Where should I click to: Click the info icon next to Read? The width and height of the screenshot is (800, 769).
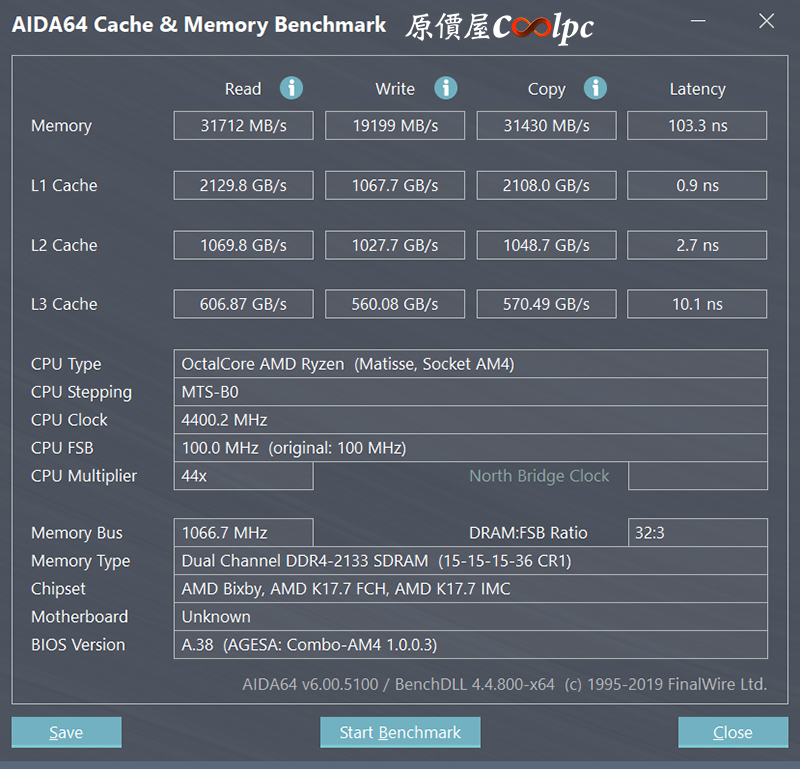(291, 88)
